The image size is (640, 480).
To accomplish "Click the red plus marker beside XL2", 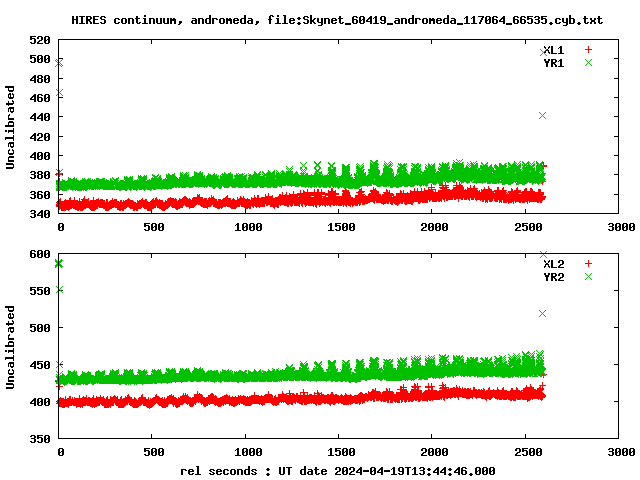I will (x=588, y=264).
